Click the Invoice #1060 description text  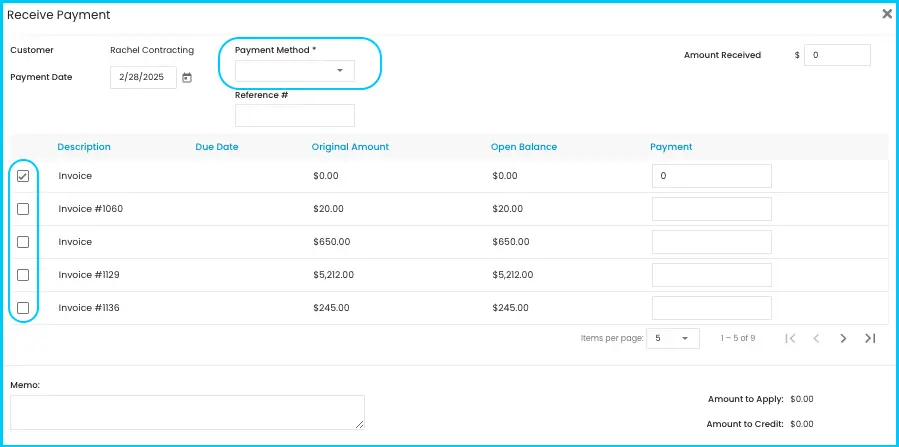[x=91, y=209]
